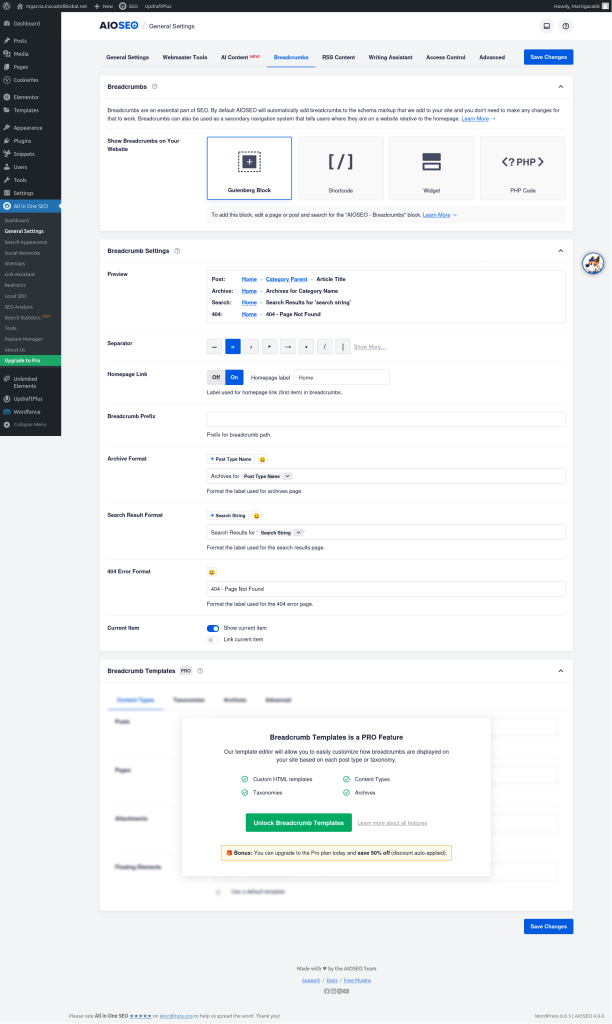Choose the Widget breadcrumb display option
The image size is (612, 1024).
point(431,168)
